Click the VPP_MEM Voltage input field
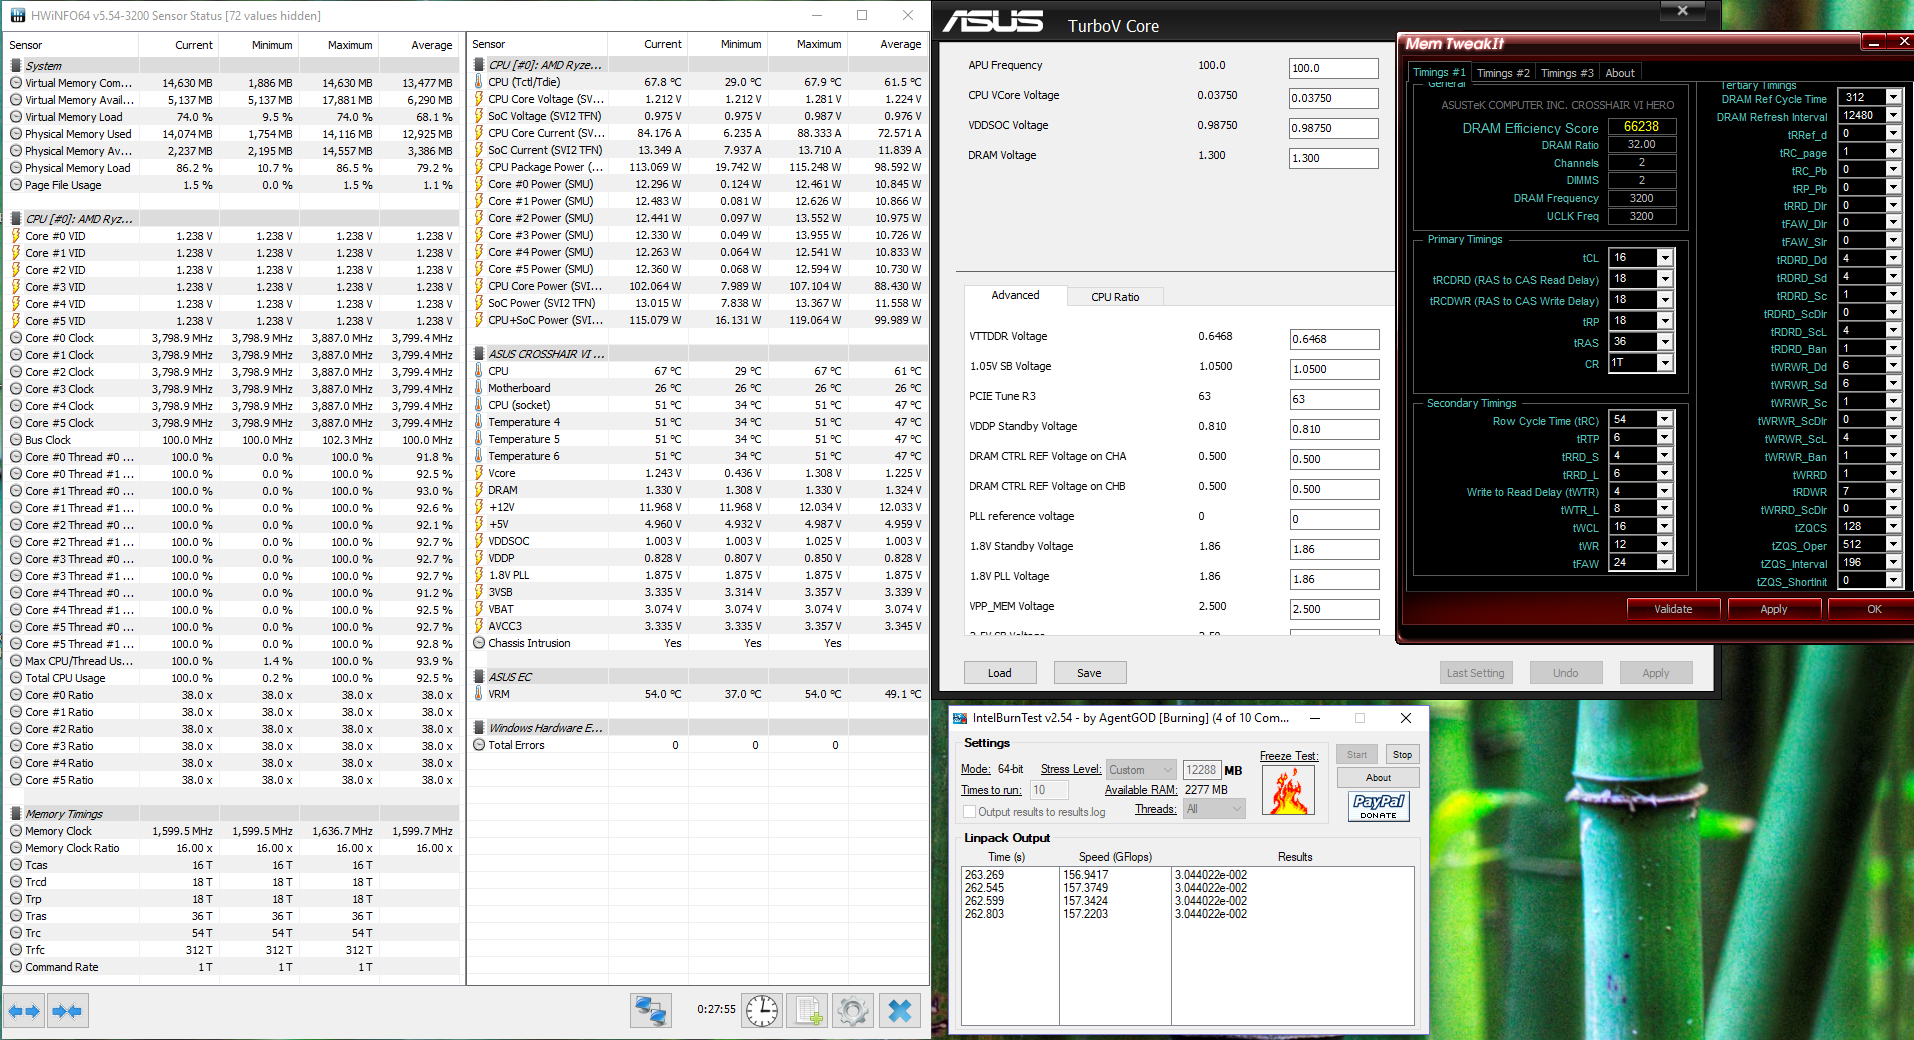This screenshot has width=1914, height=1040. click(1335, 609)
